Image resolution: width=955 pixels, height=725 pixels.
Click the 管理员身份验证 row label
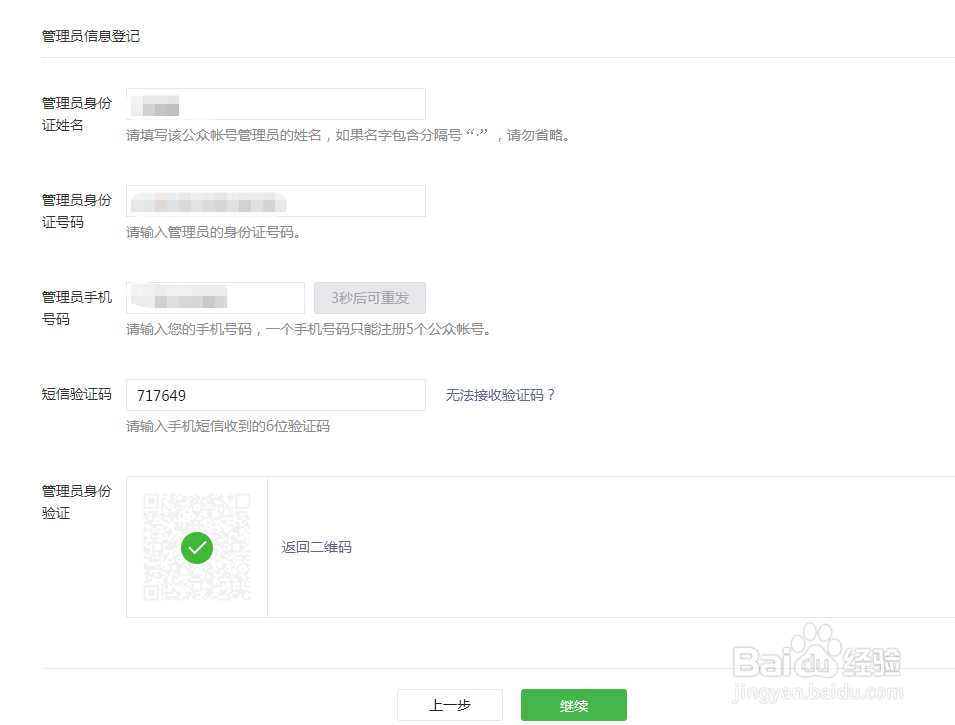point(77,502)
